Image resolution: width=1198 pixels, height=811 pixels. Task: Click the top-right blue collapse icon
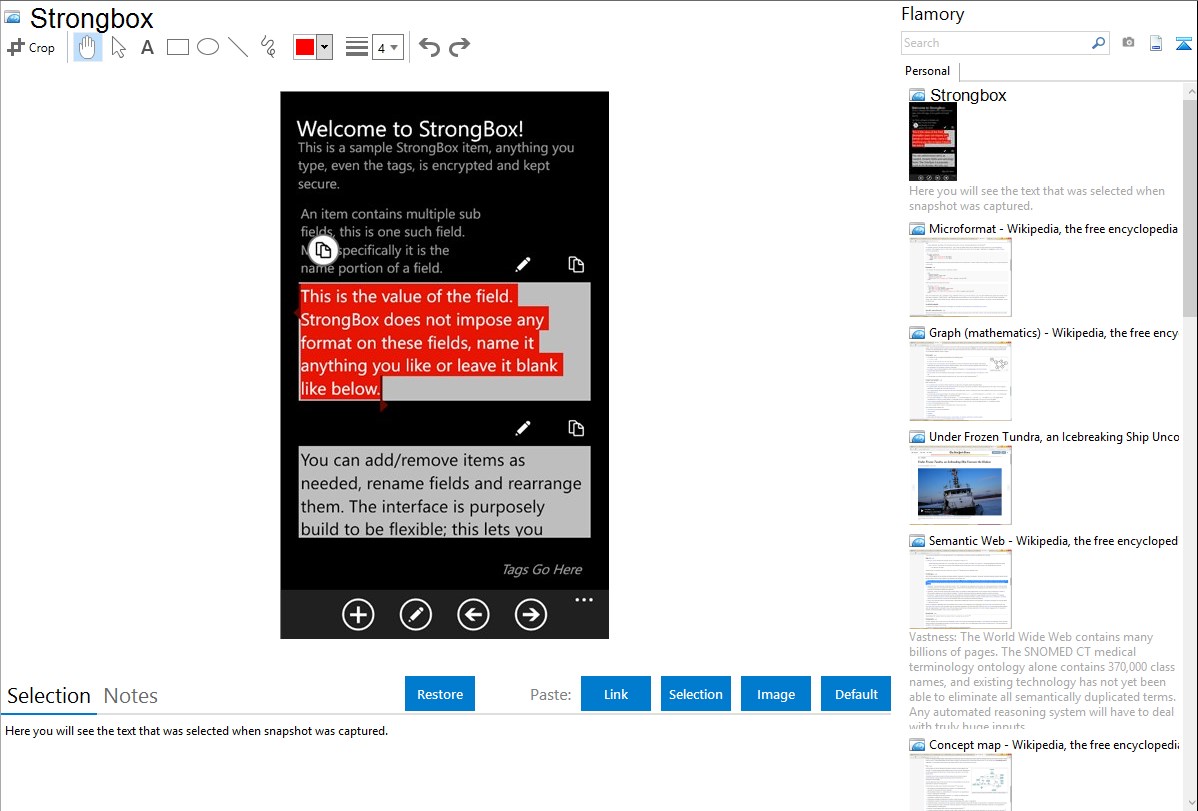click(x=1183, y=43)
